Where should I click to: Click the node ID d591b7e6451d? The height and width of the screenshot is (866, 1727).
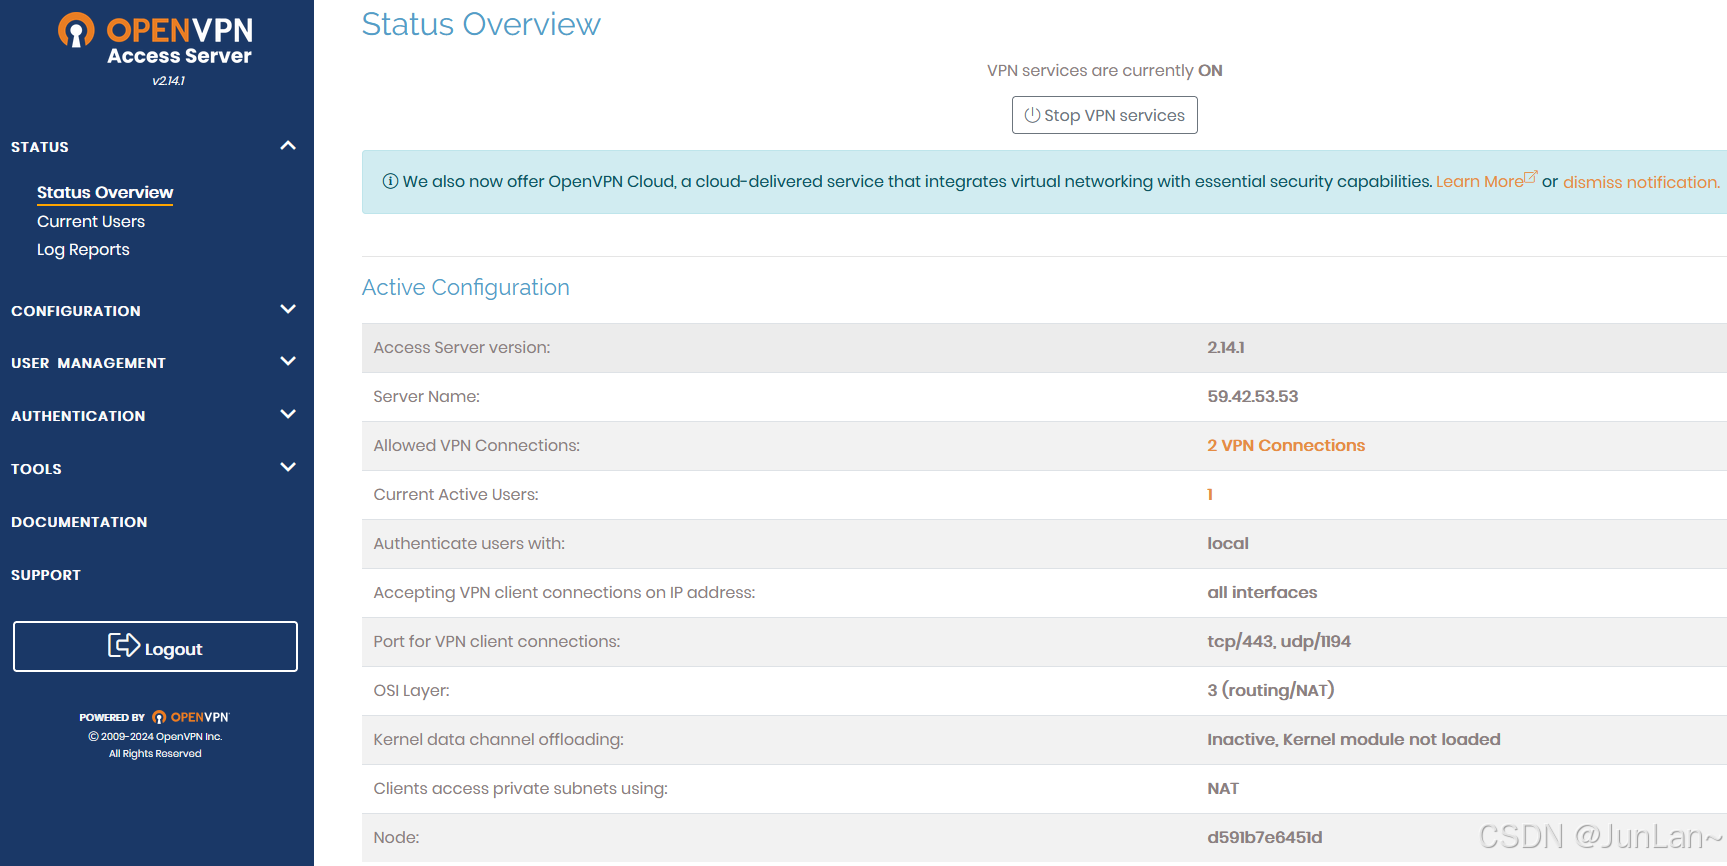pyautogui.click(x=1265, y=837)
